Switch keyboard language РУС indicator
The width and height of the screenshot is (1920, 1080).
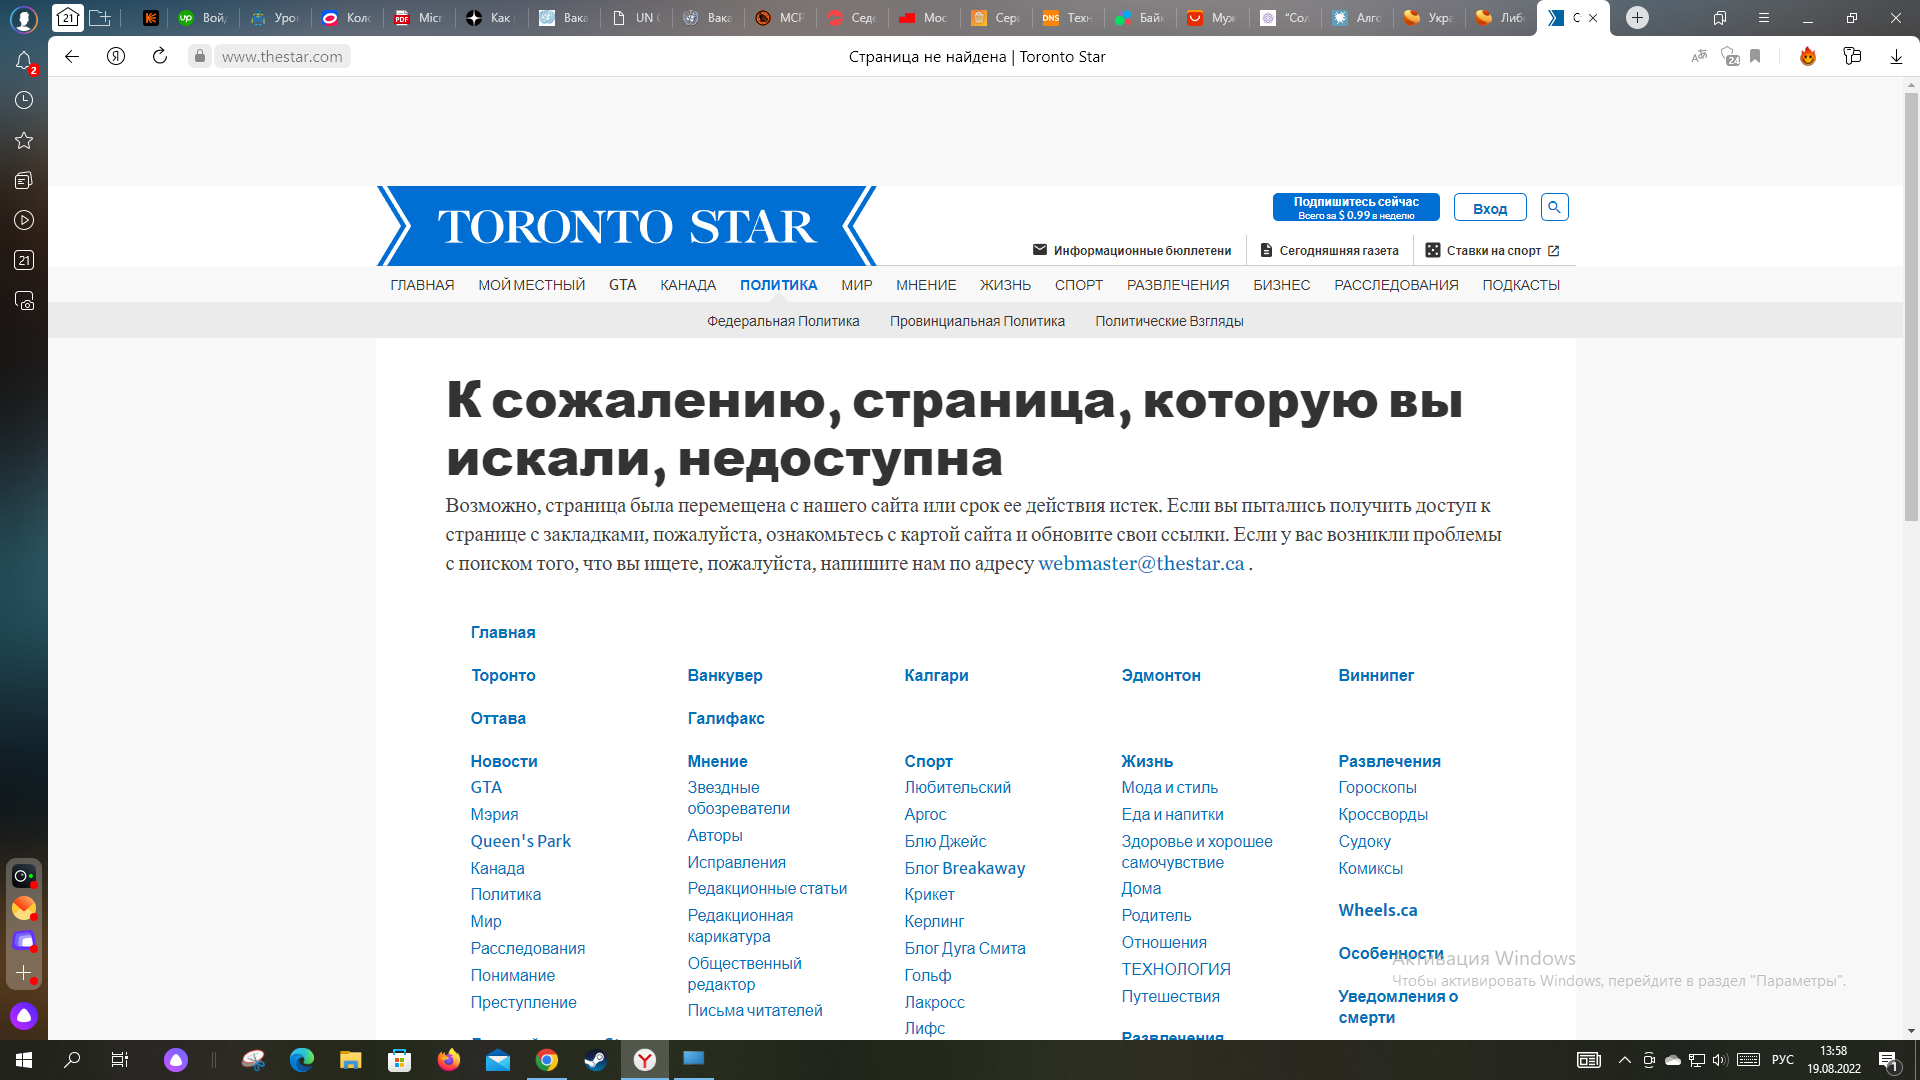tap(1783, 1060)
